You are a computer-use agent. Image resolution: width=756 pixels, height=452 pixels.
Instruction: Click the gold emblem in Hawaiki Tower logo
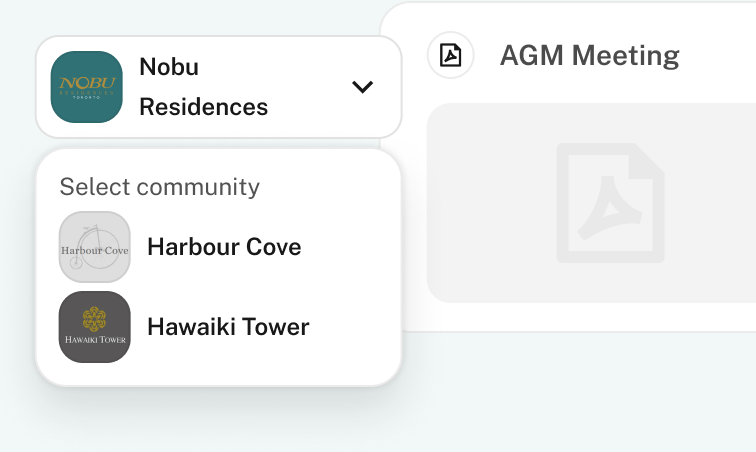pyautogui.click(x=95, y=318)
